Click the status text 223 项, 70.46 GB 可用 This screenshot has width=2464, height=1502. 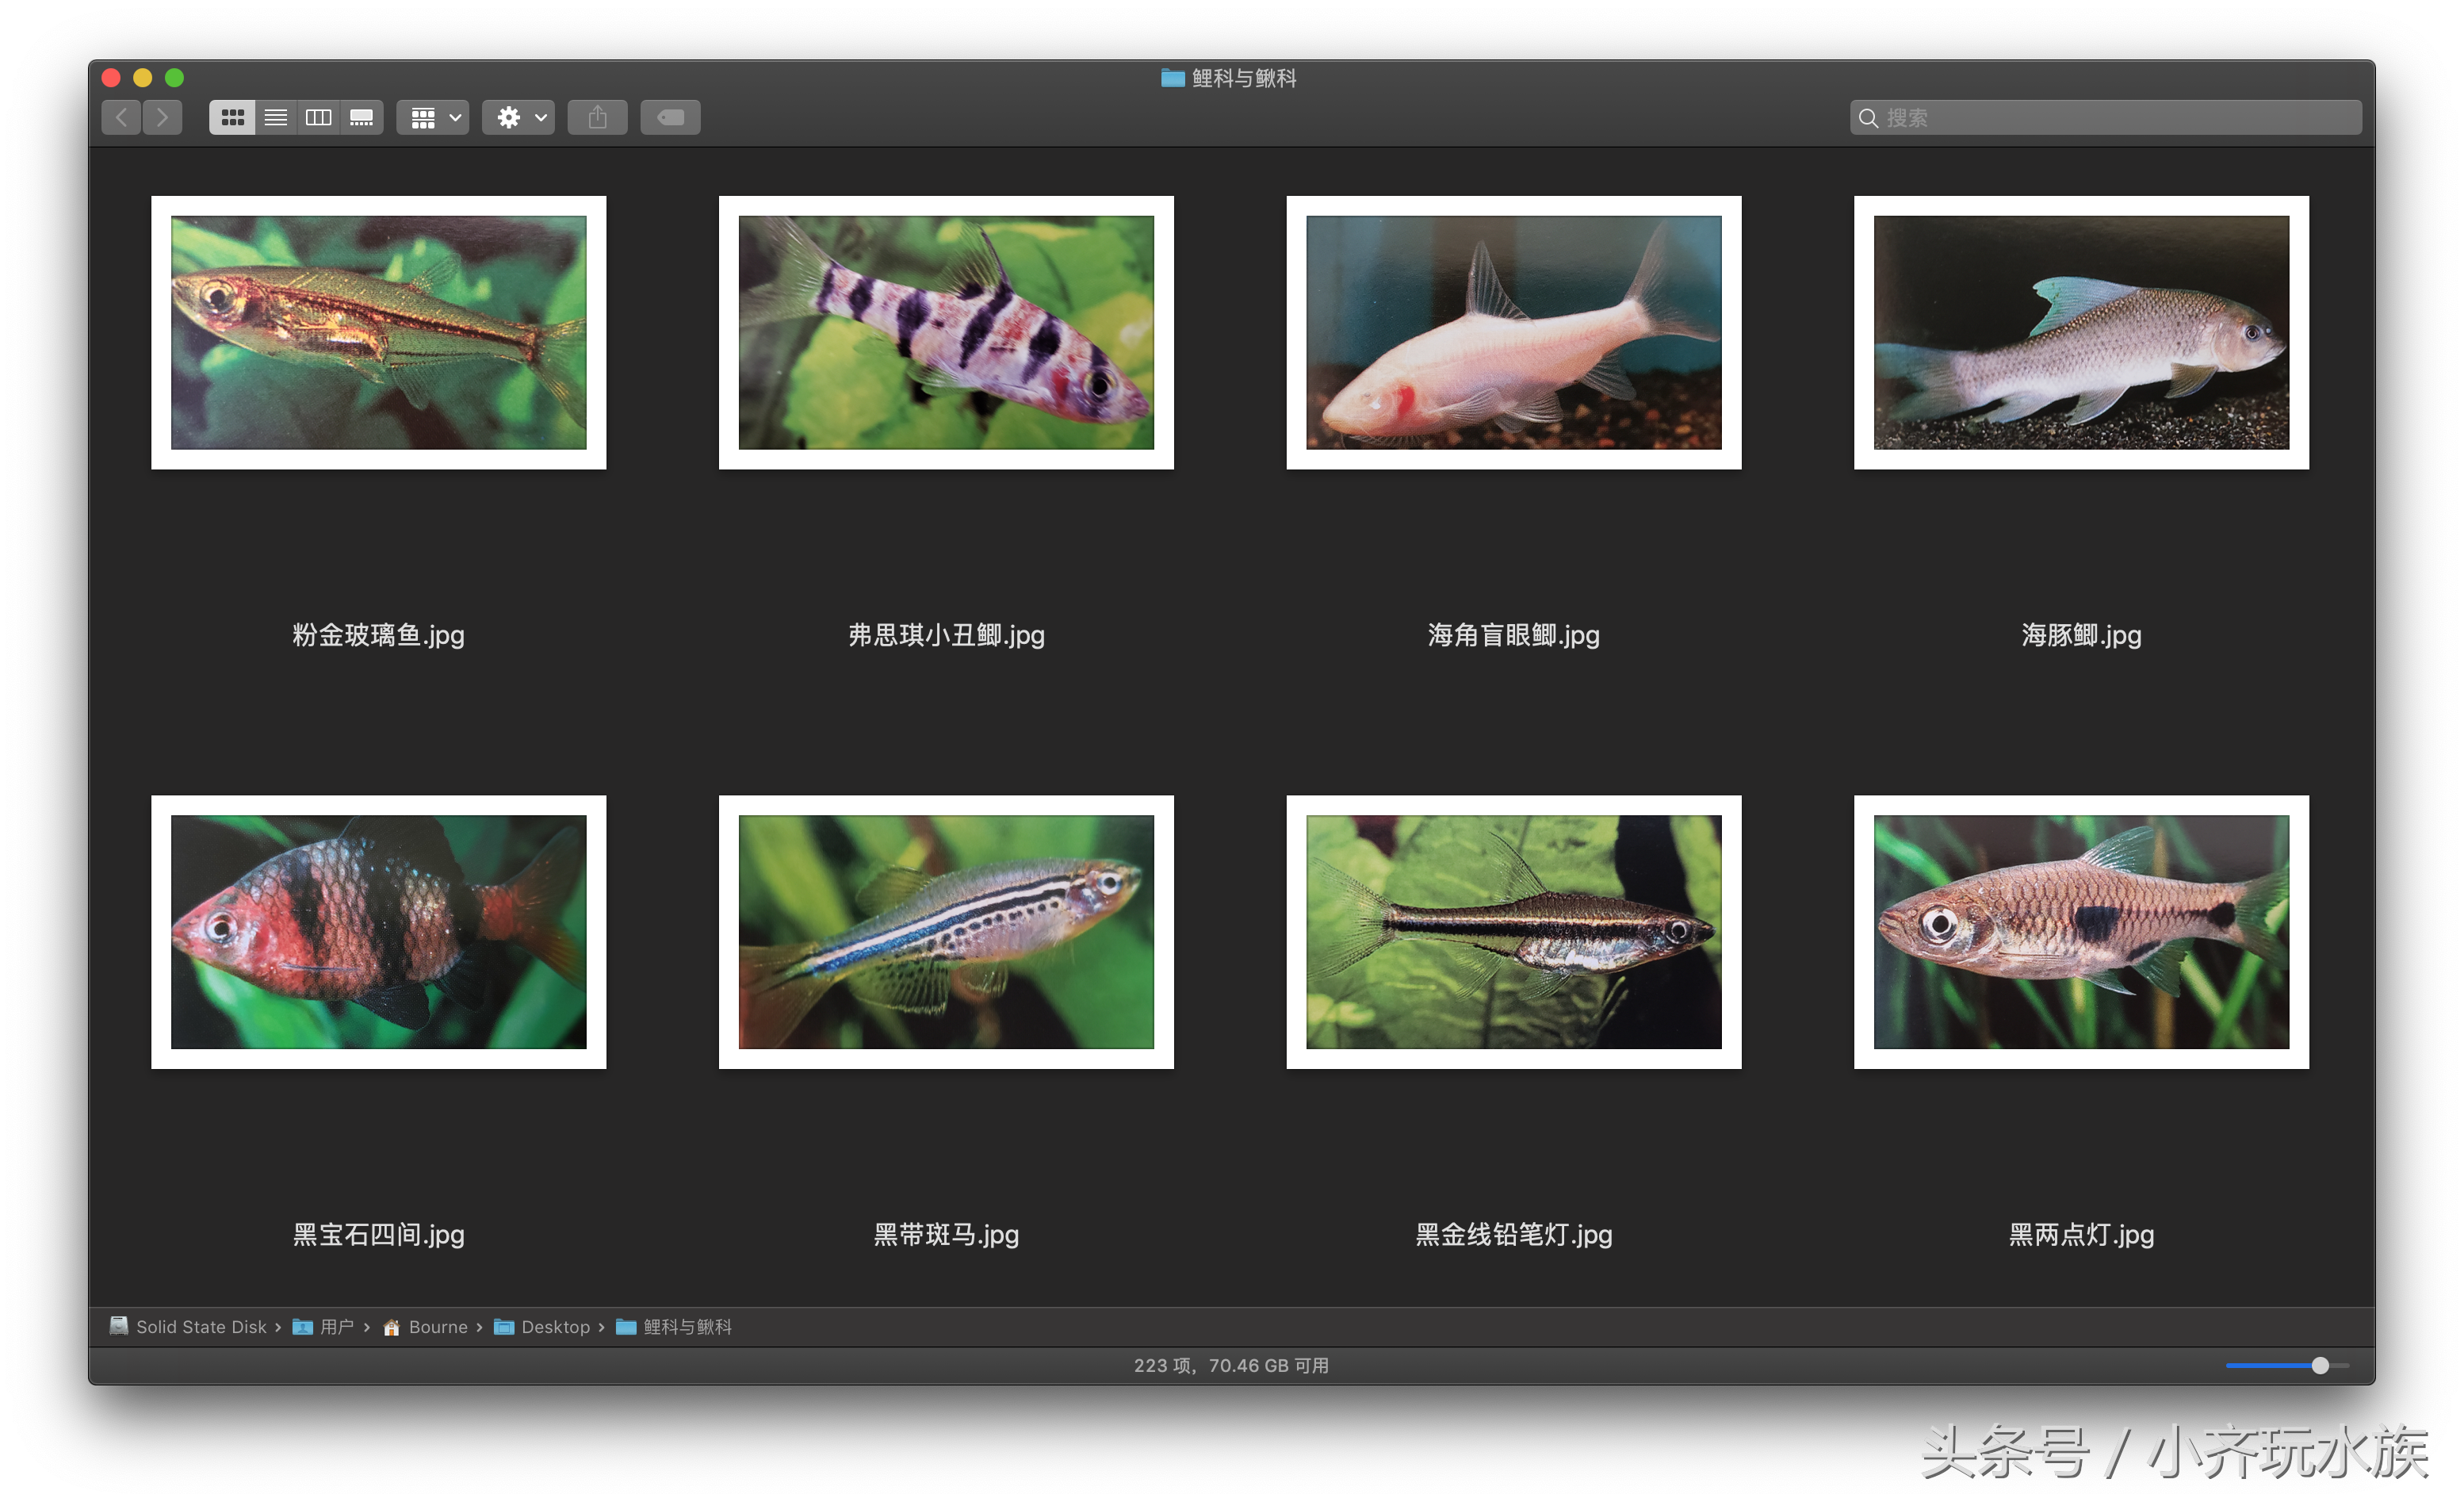1232,1366
